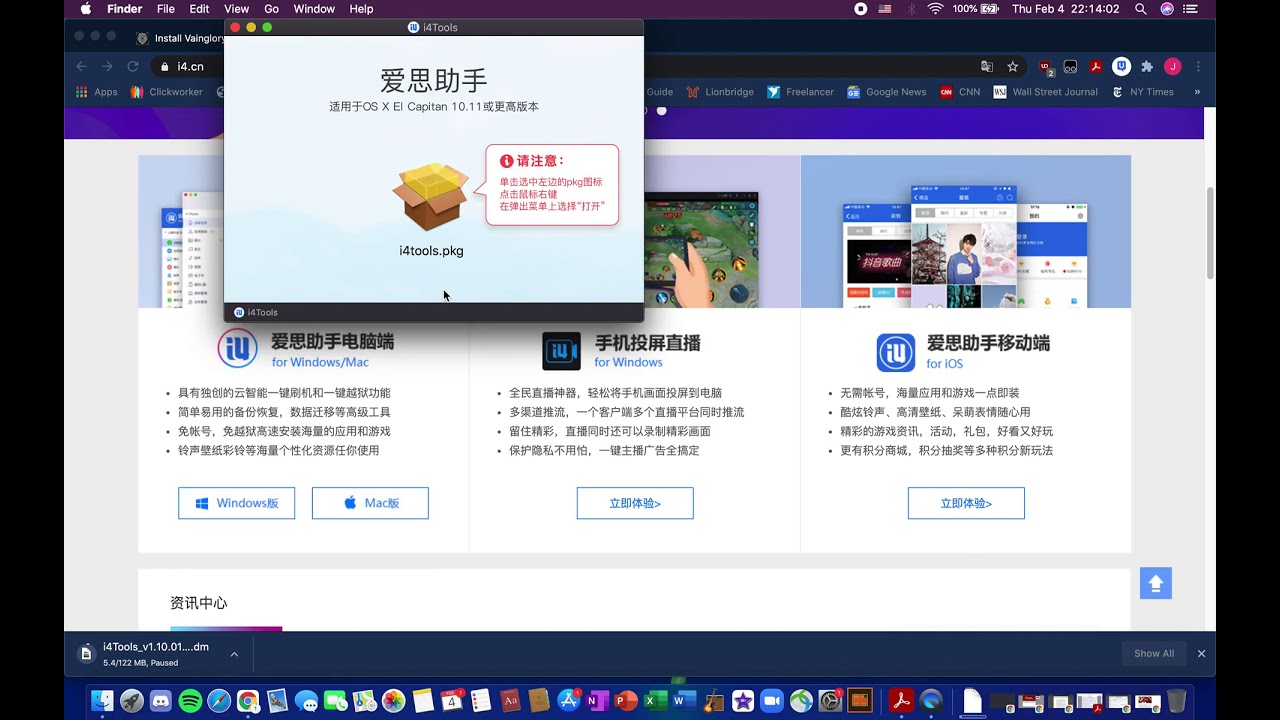Open the CNN bookmark
This screenshot has height=720, width=1280.
(960, 92)
